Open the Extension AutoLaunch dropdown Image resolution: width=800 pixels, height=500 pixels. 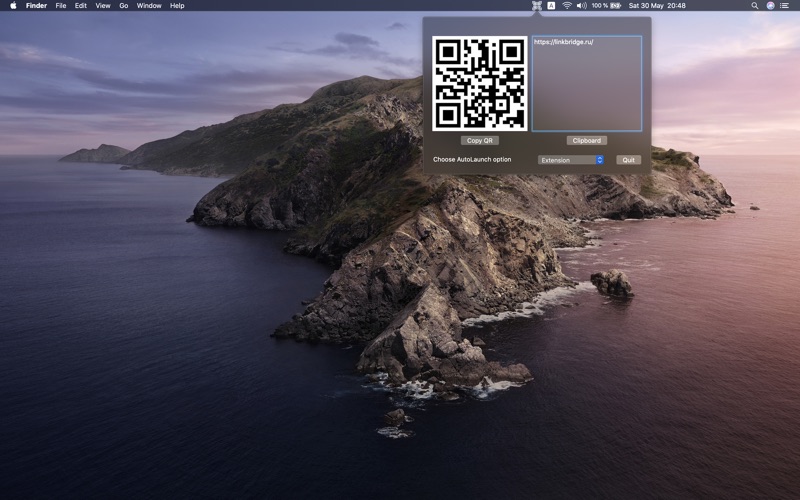[x=570, y=160]
